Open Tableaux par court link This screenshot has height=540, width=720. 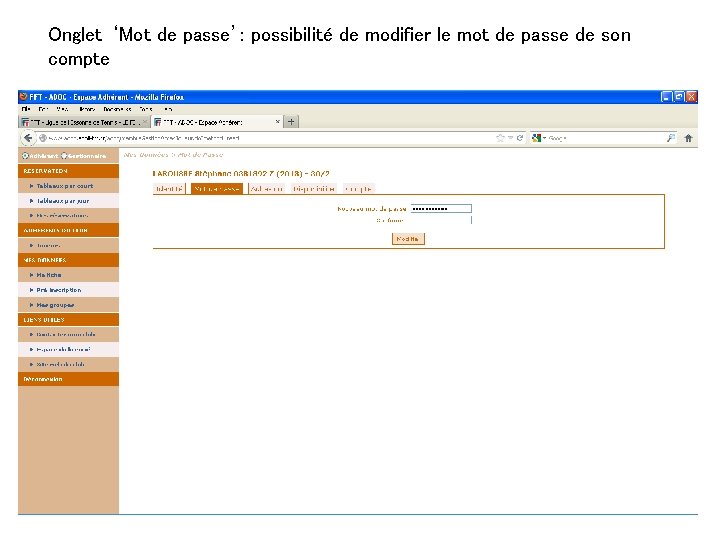65,186
